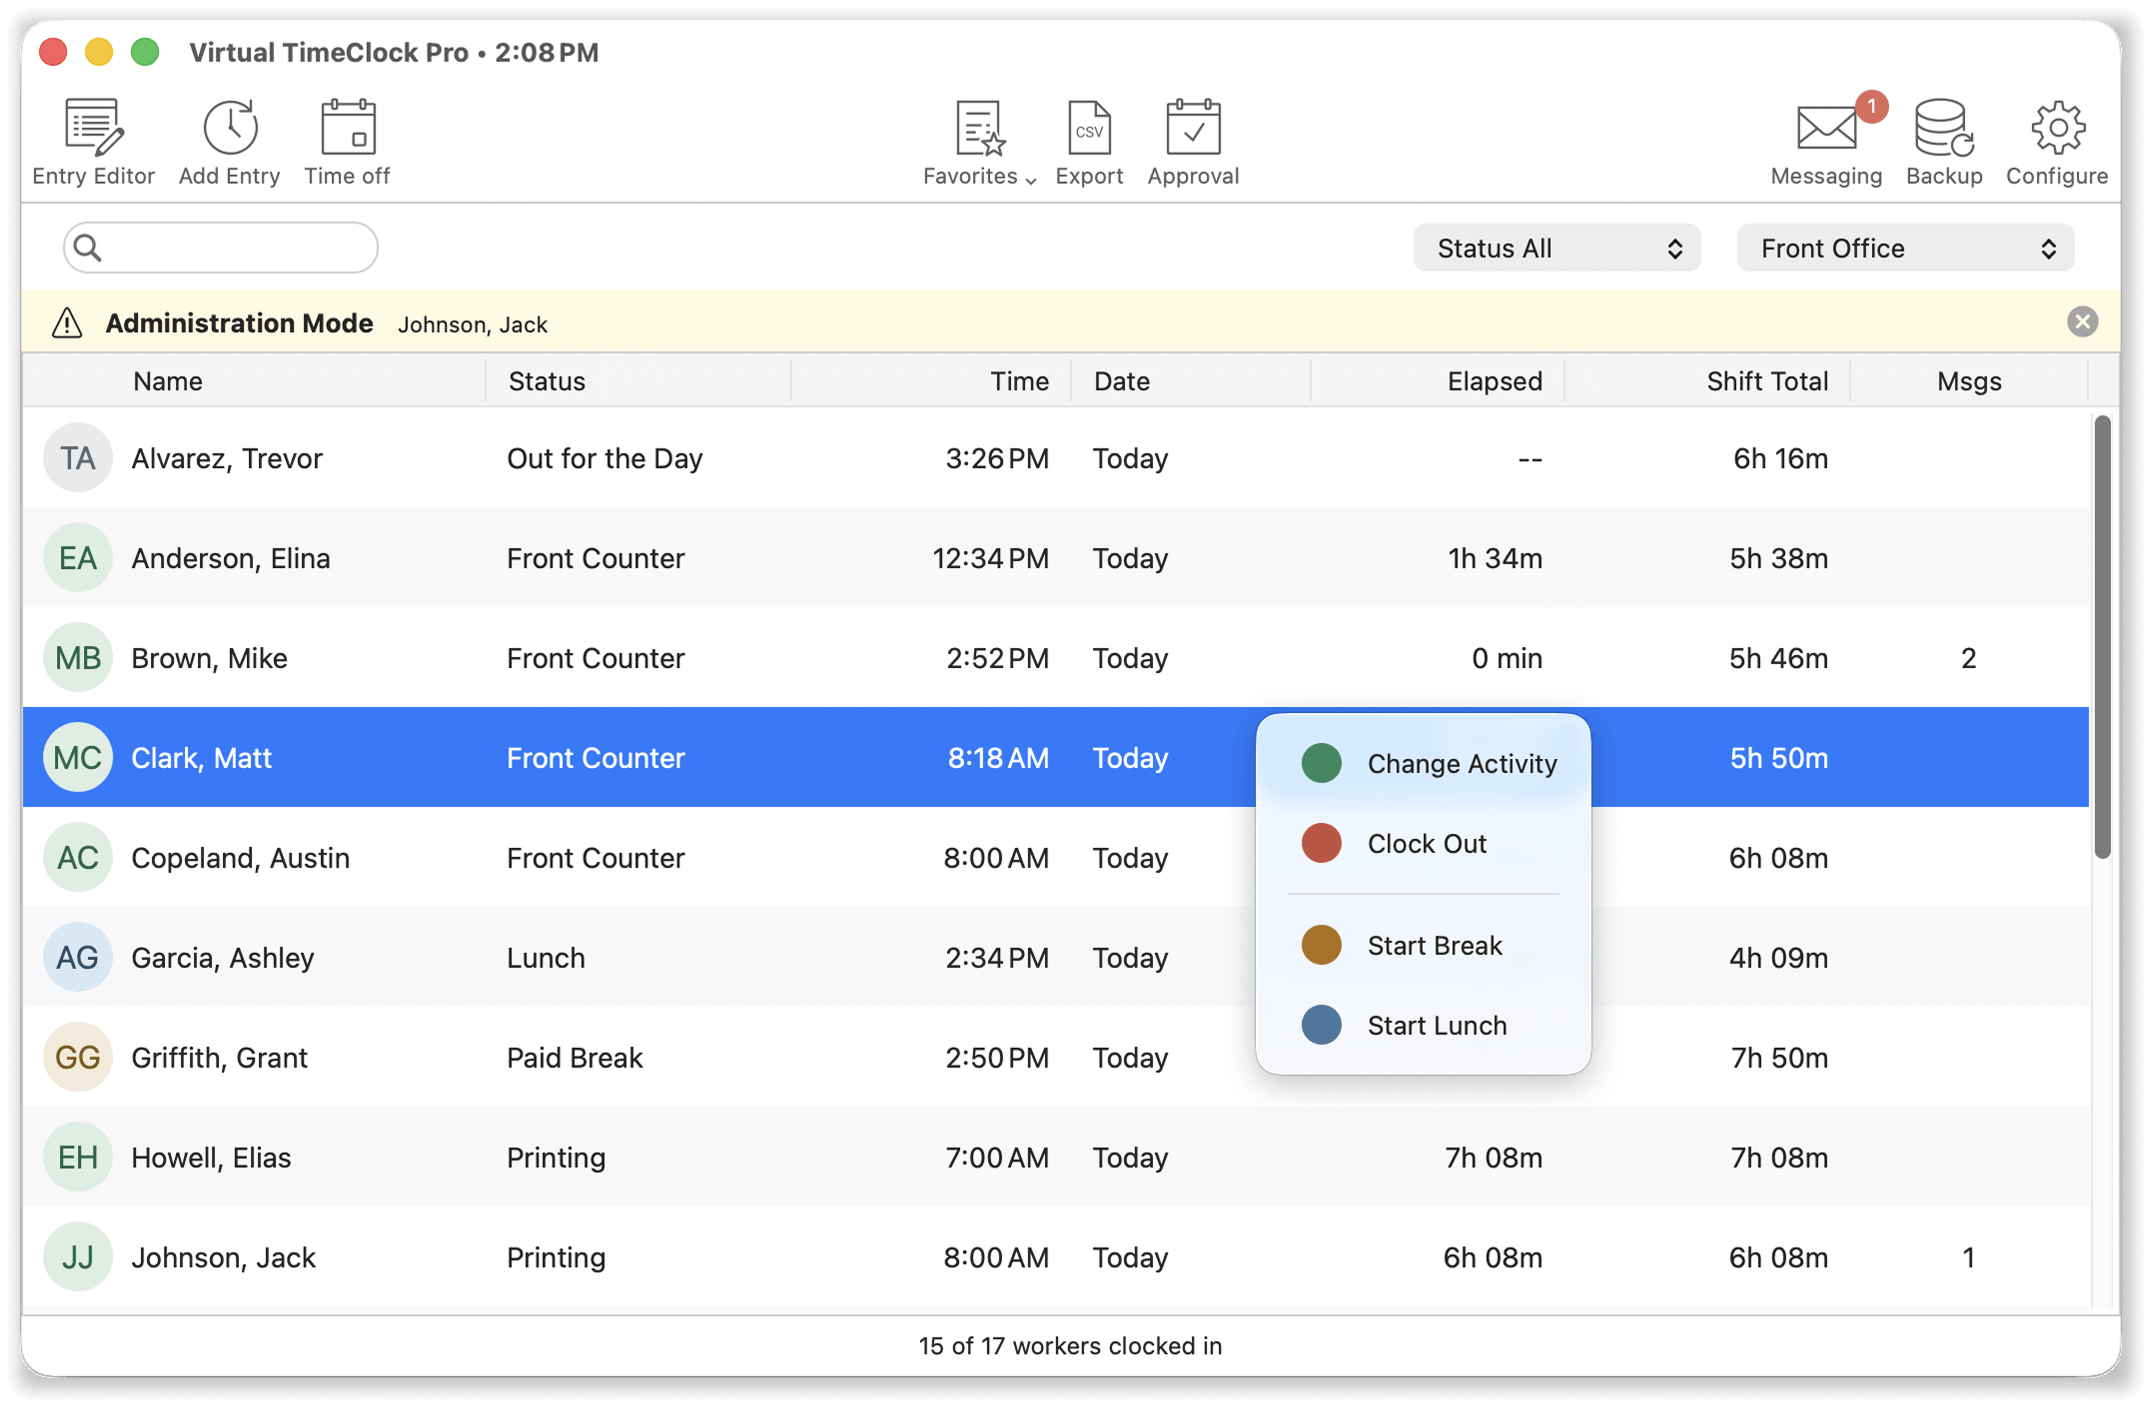Click the Elapsed column header
The width and height of the screenshot is (2152, 1408).
click(x=1495, y=381)
